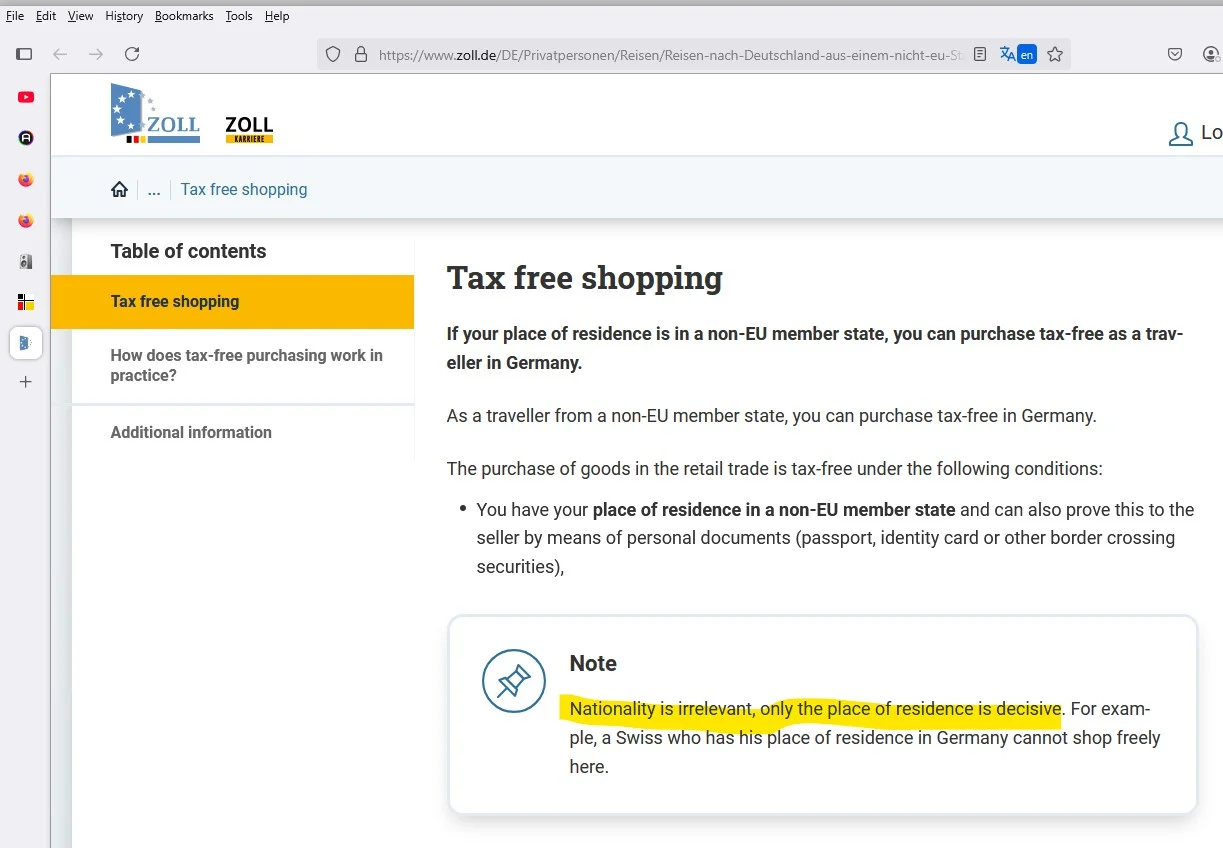Toggle reader view for this page
The image size is (1223, 848).
click(980, 55)
